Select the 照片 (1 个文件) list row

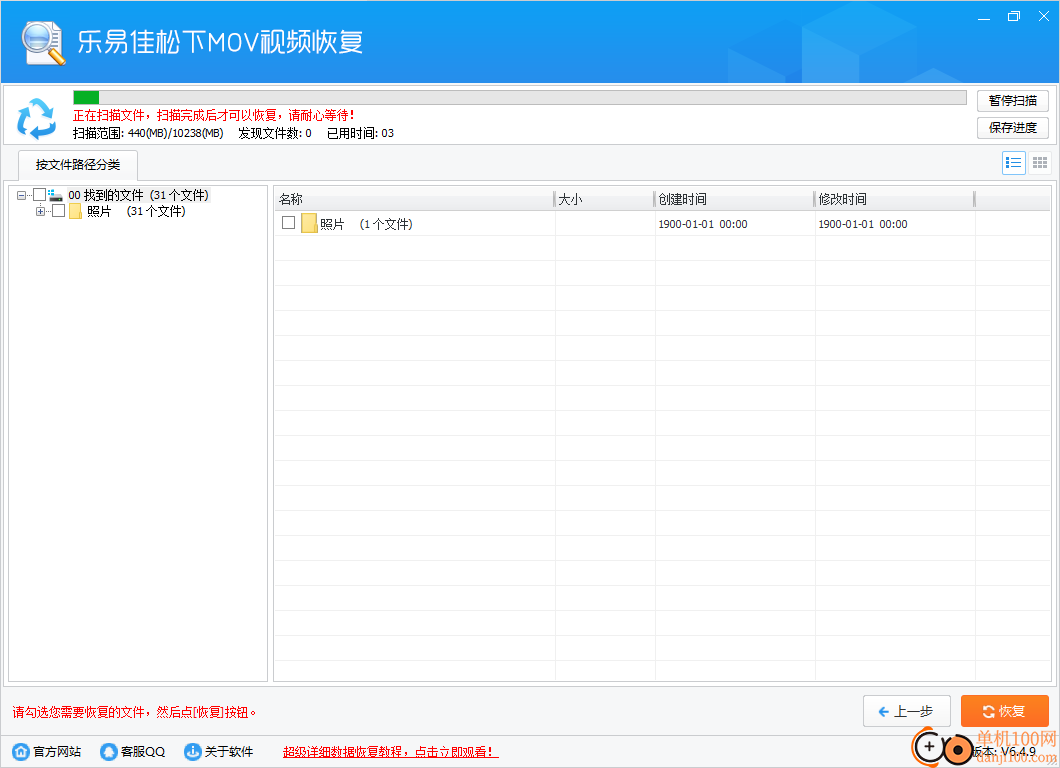(661, 223)
